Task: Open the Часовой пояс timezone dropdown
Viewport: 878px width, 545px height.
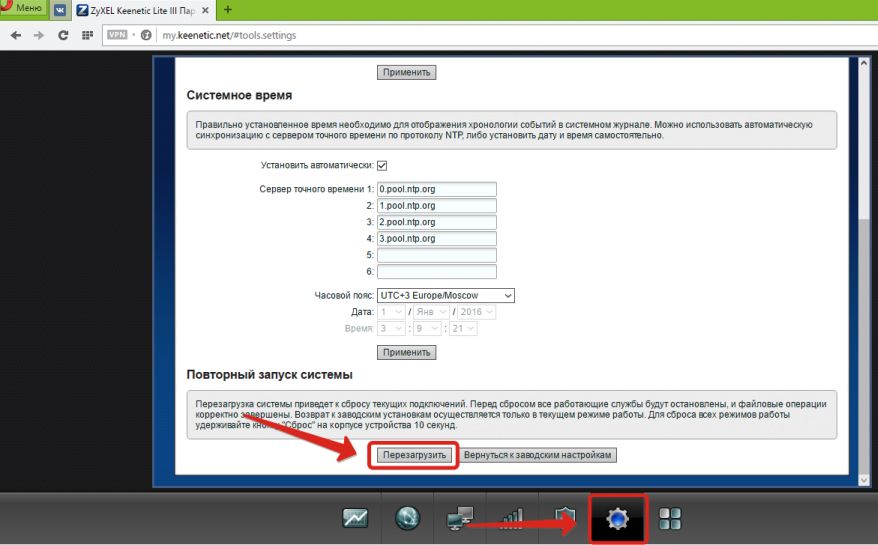Action: [446, 295]
